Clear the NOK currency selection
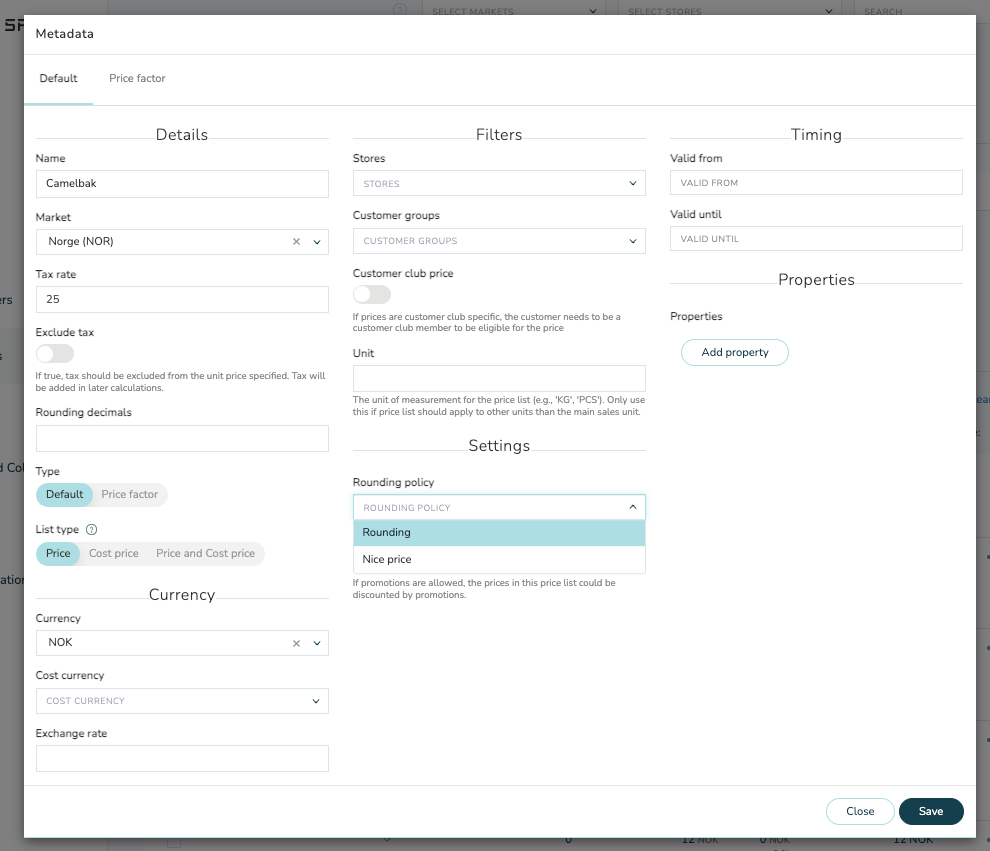Screen dimensions: 990x851 tap(296, 643)
